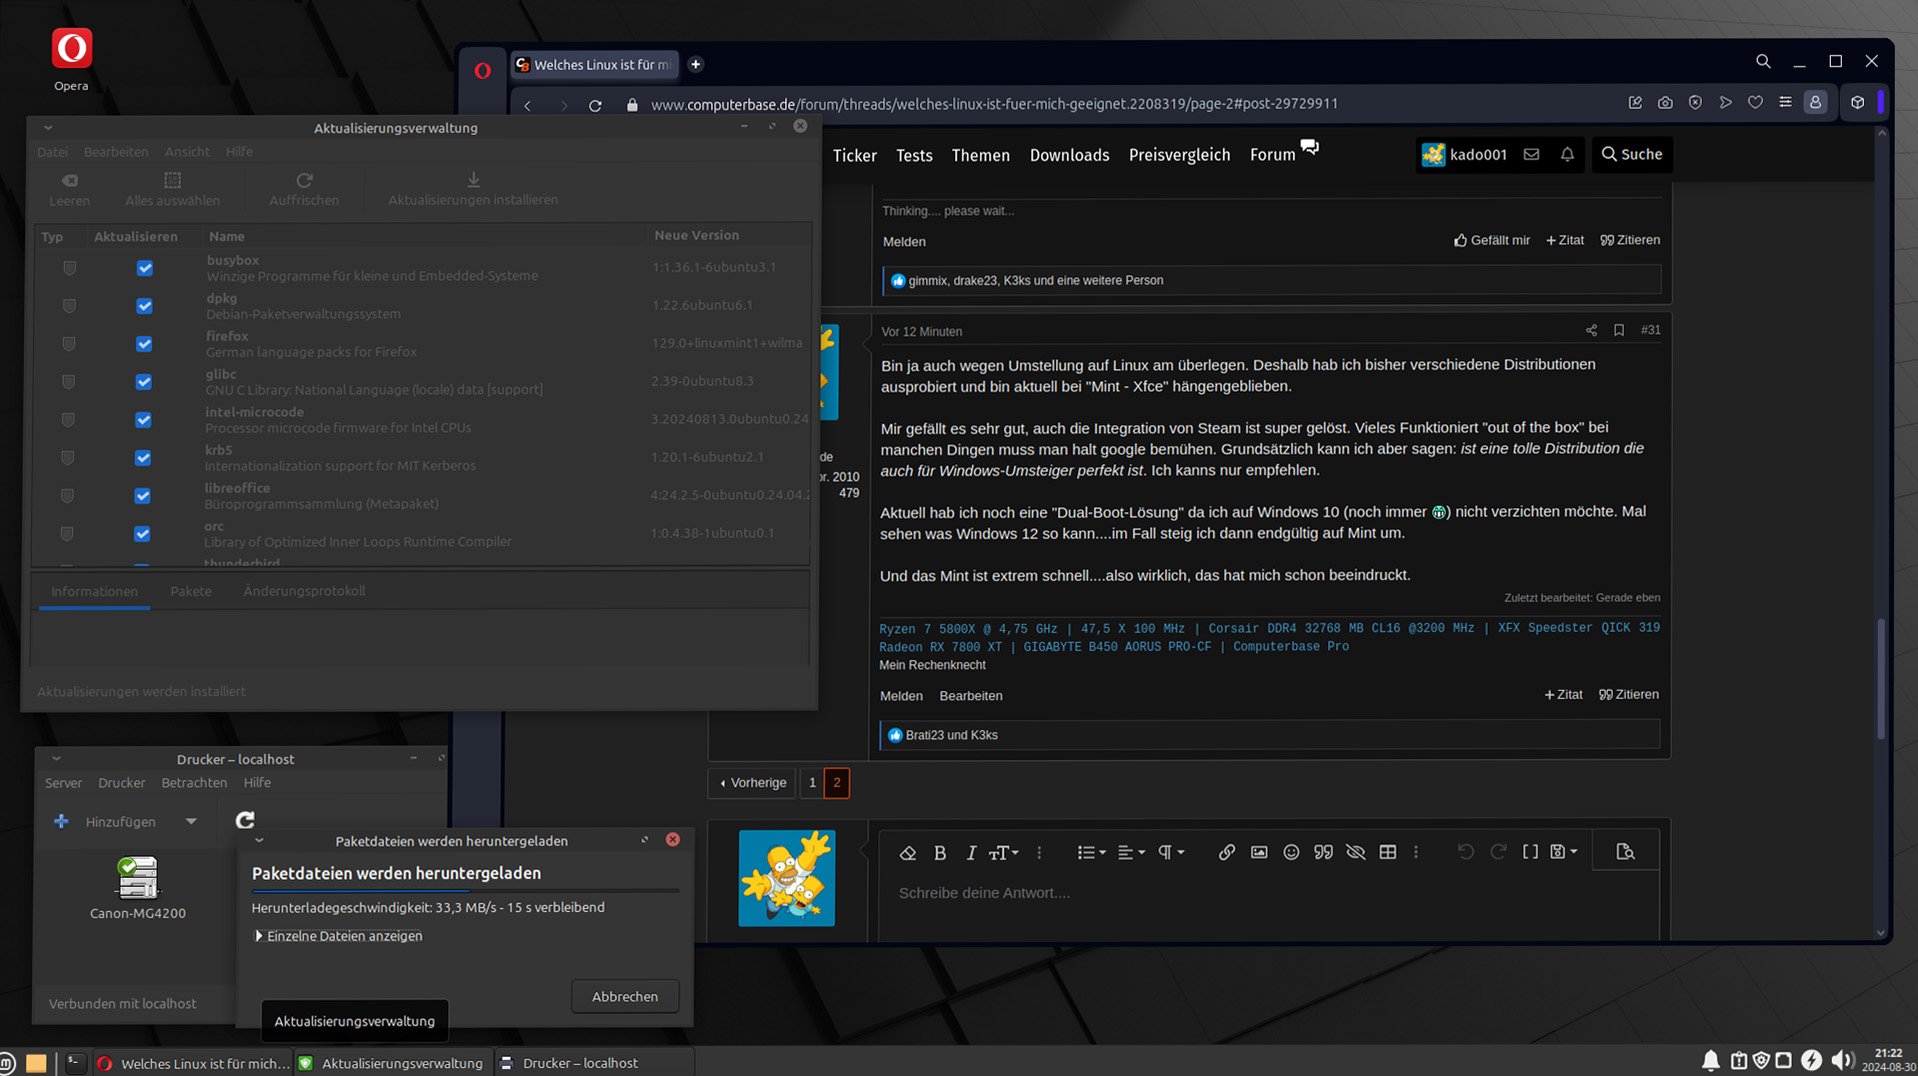Expand more insert options after table icon
The image size is (1918, 1076).
[x=1416, y=852]
